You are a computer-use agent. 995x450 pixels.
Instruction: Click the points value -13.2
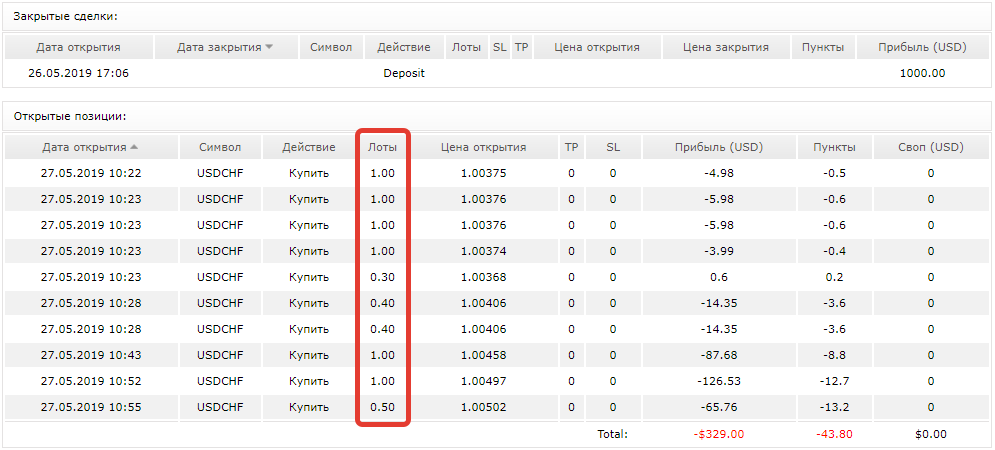834,407
